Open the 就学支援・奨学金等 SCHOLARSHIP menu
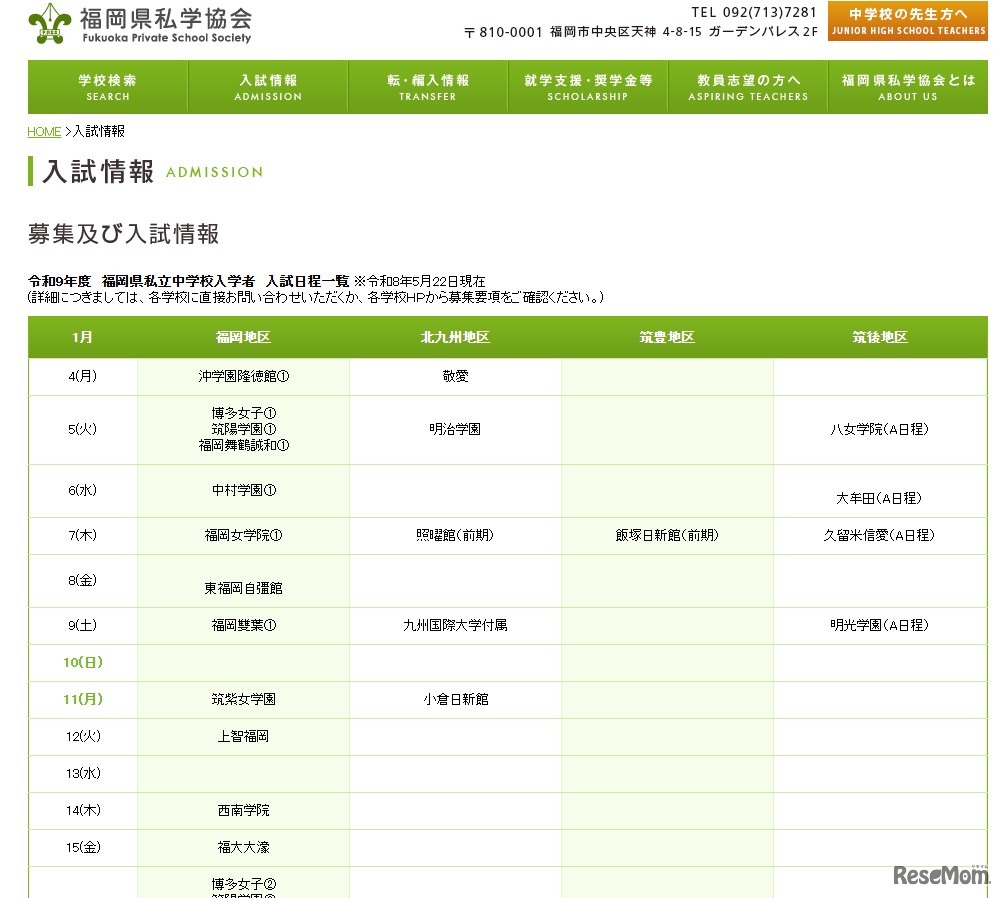Screen dimensions: 1004x898 [588, 87]
